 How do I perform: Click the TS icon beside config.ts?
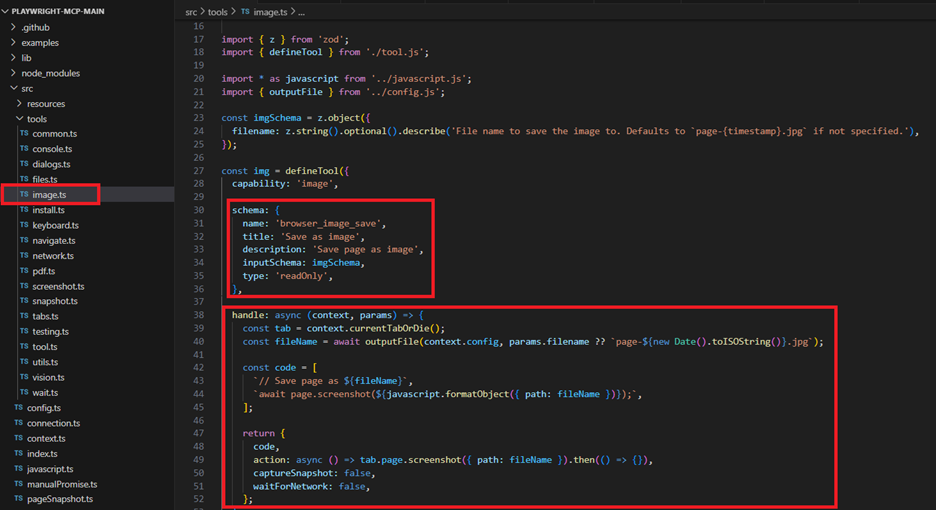coord(18,408)
